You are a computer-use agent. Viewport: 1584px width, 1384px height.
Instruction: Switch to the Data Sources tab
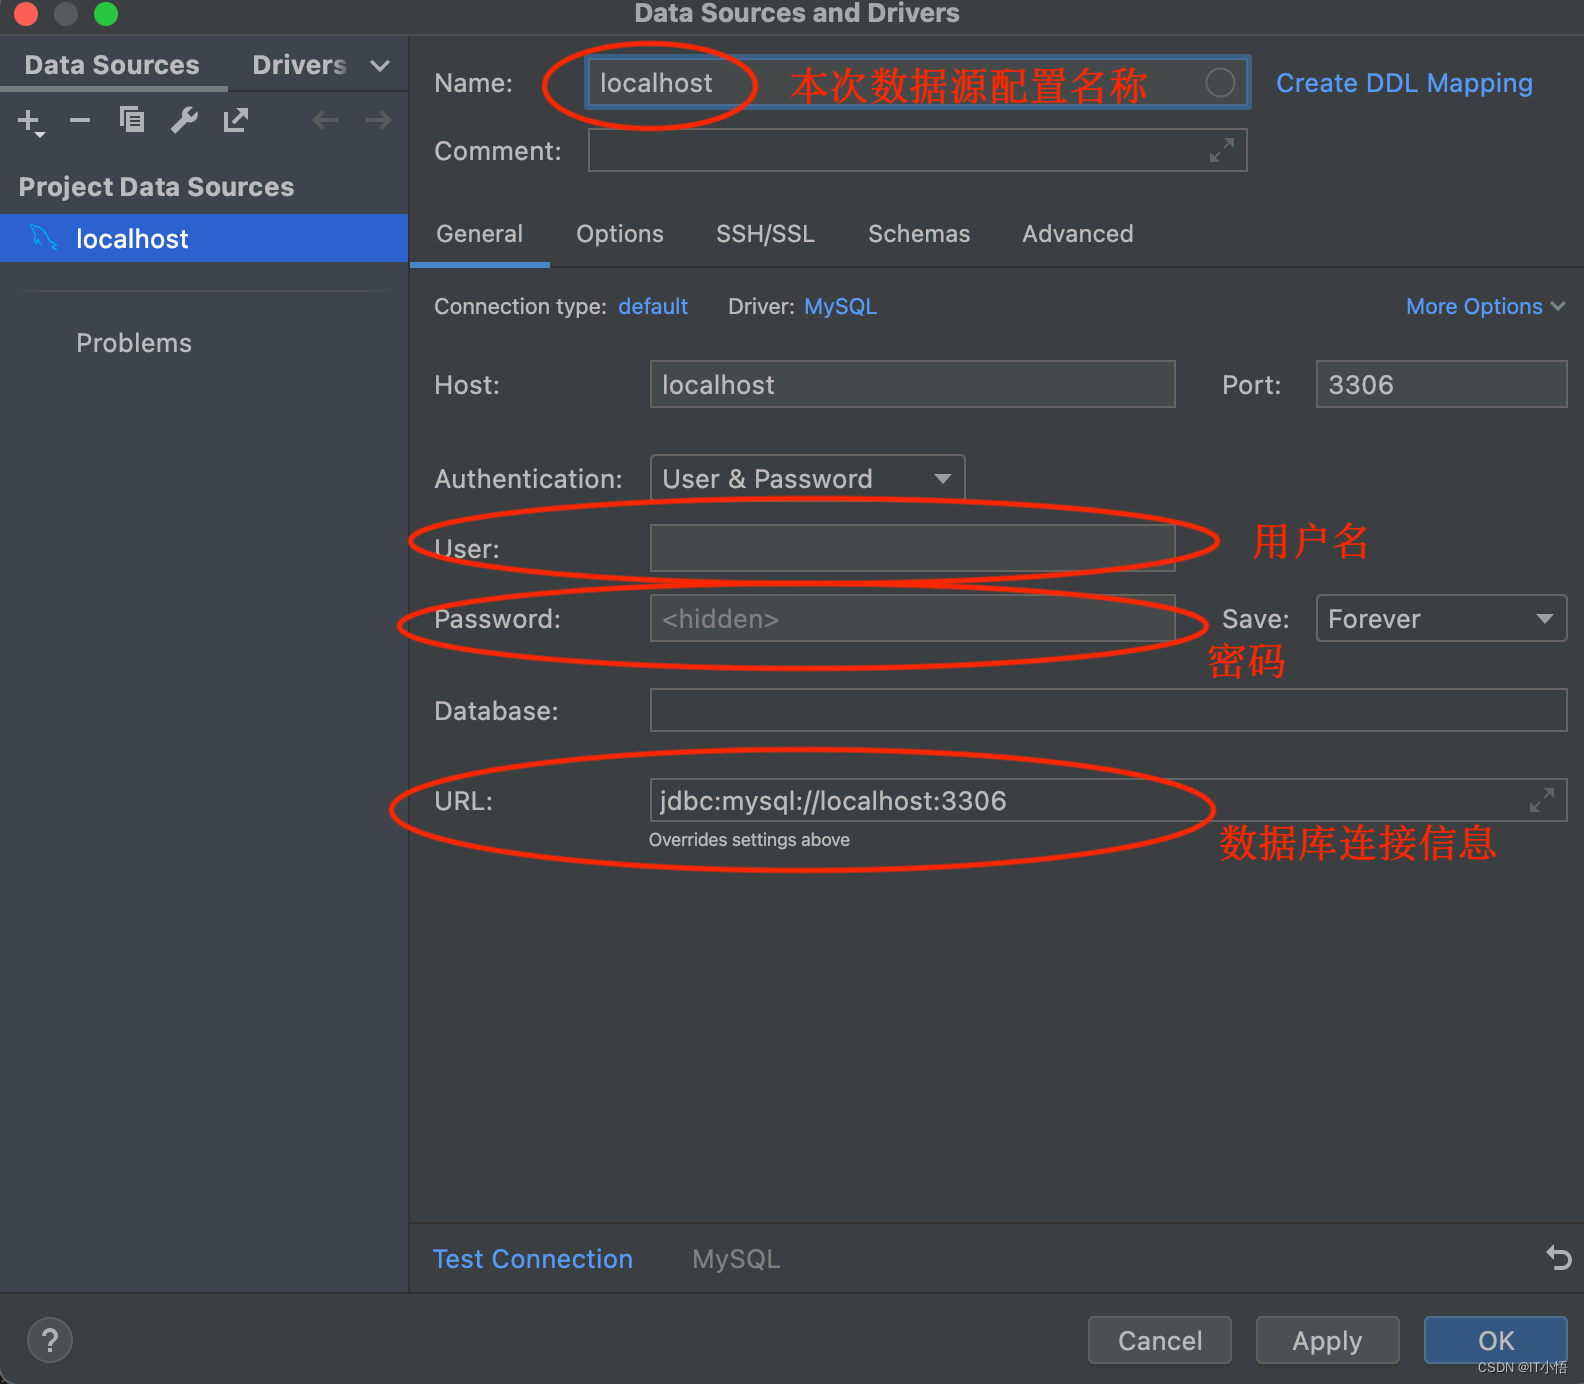[112, 65]
